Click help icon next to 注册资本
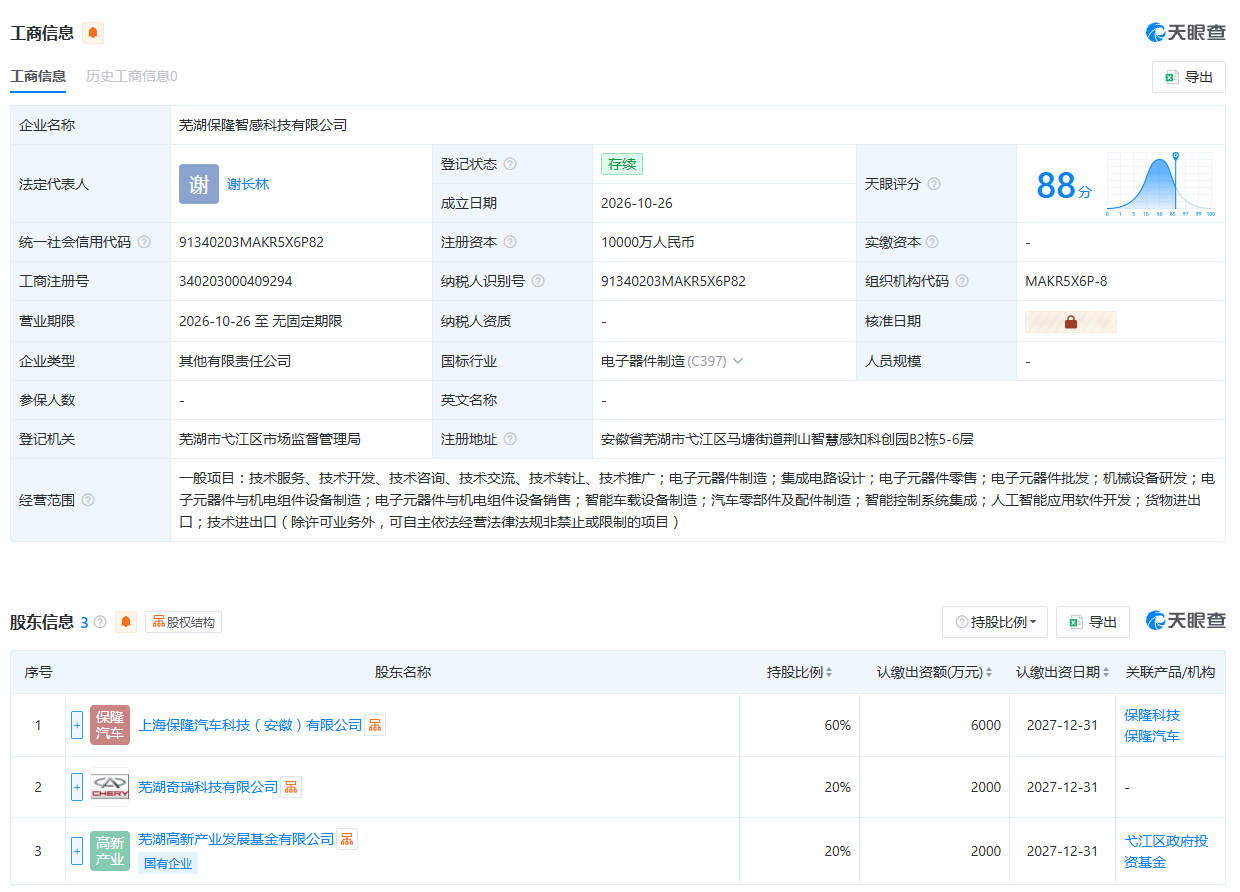Screen dimensions: 1240x892 [510, 242]
